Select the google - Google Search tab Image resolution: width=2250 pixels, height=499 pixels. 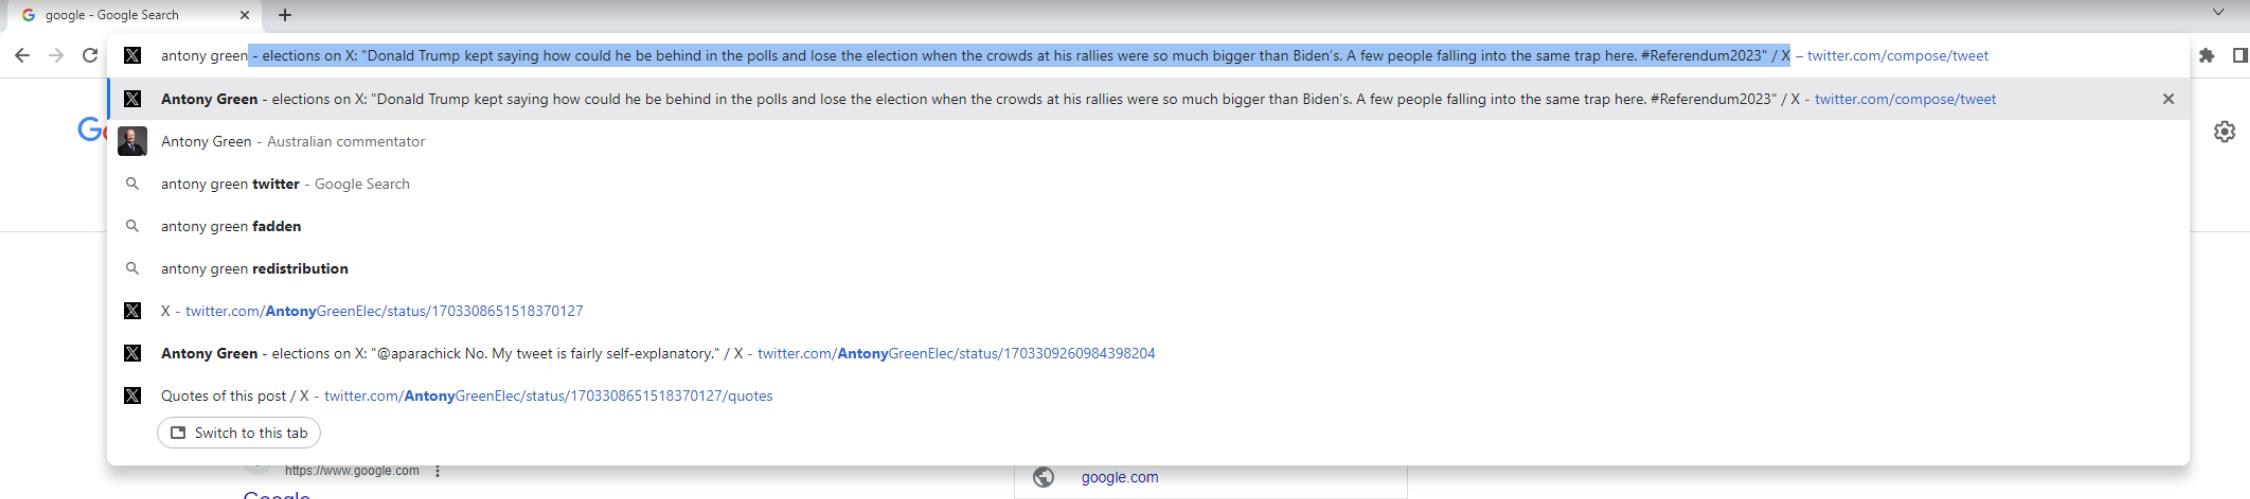pos(120,15)
